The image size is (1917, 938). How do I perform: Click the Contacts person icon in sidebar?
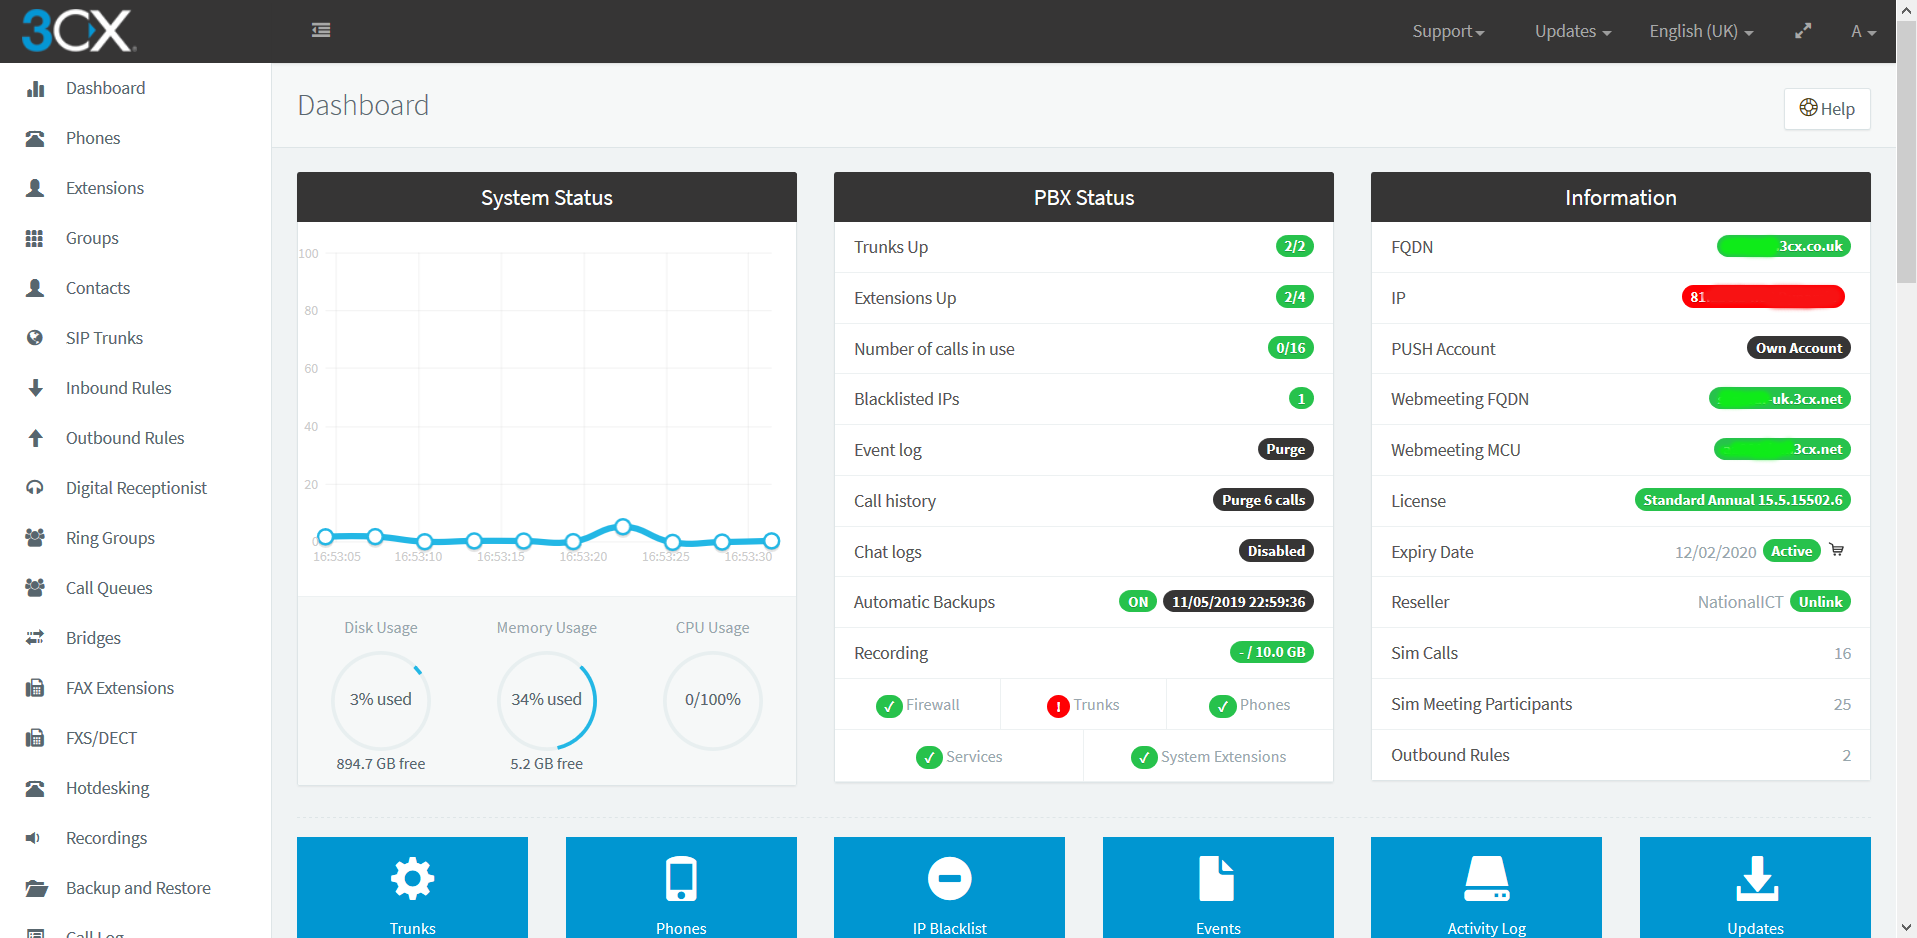35,288
